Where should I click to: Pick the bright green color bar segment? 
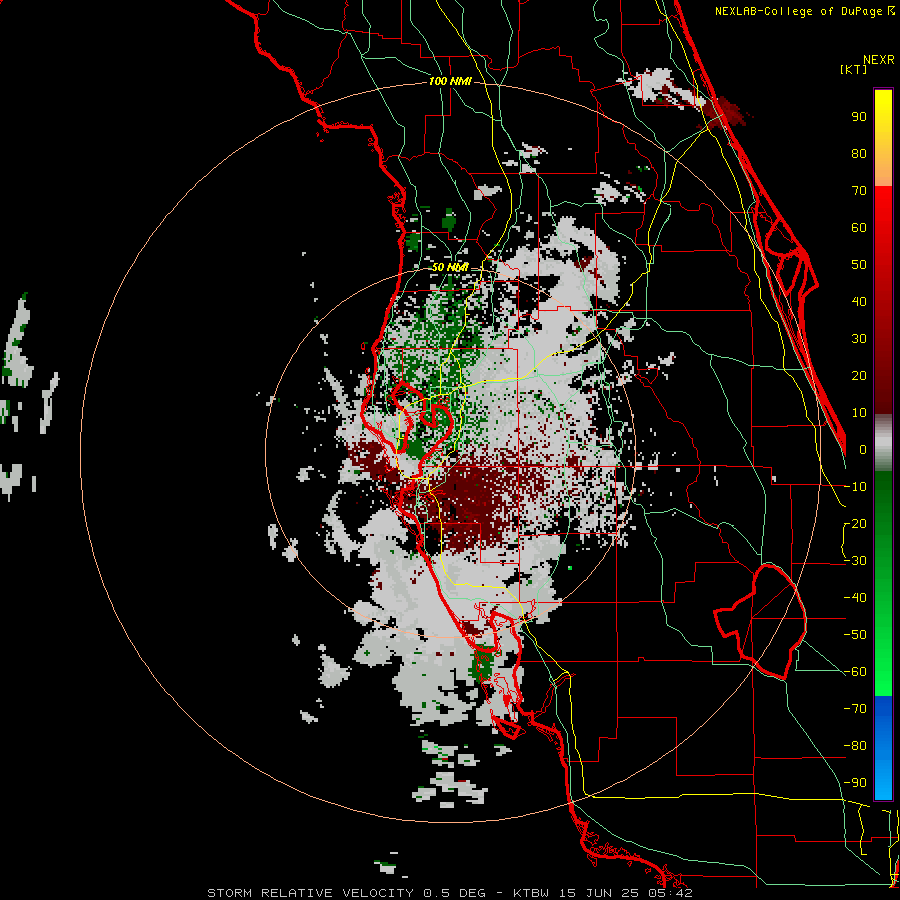(x=883, y=660)
